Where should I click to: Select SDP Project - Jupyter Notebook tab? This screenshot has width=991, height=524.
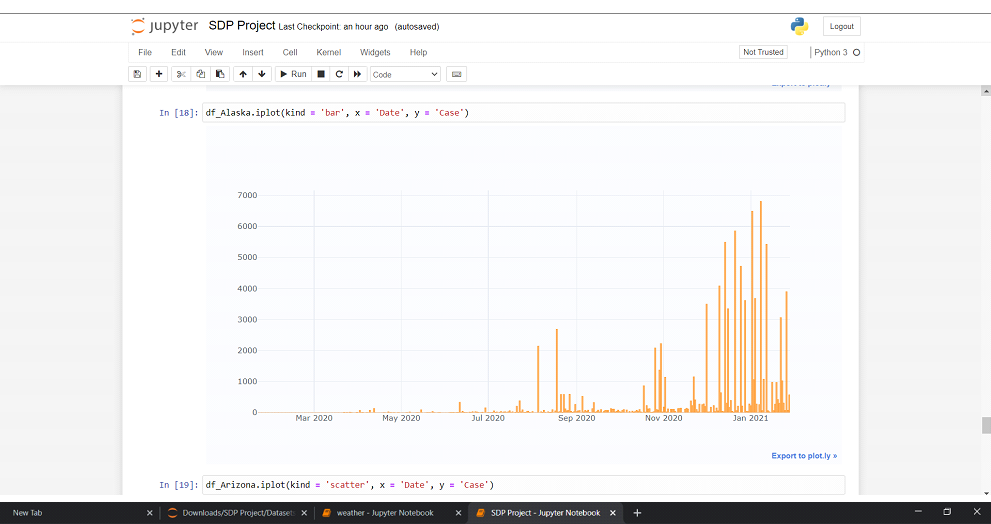click(x=545, y=513)
